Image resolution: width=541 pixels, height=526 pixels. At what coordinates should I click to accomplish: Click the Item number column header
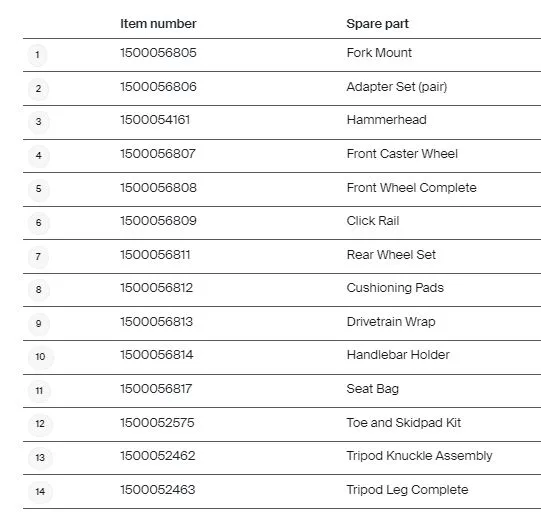pyautogui.click(x=158, y=24)
